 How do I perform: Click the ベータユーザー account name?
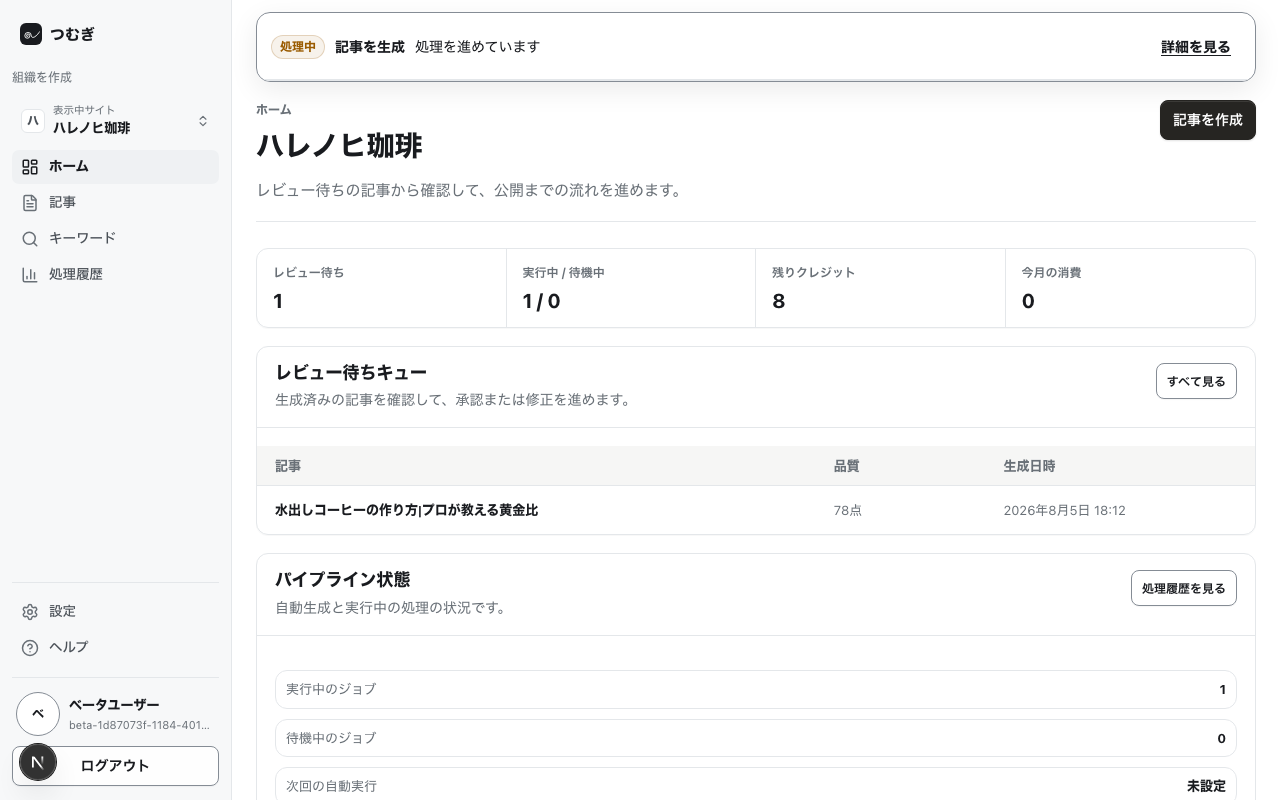coord(114,705)
